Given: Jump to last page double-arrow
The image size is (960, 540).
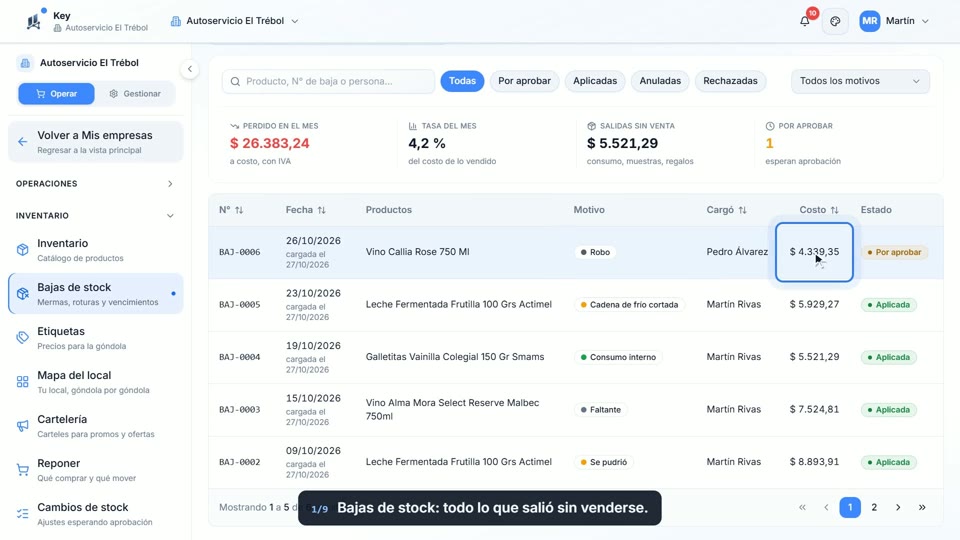Looking at the screenshot, I should click(922, 508).
